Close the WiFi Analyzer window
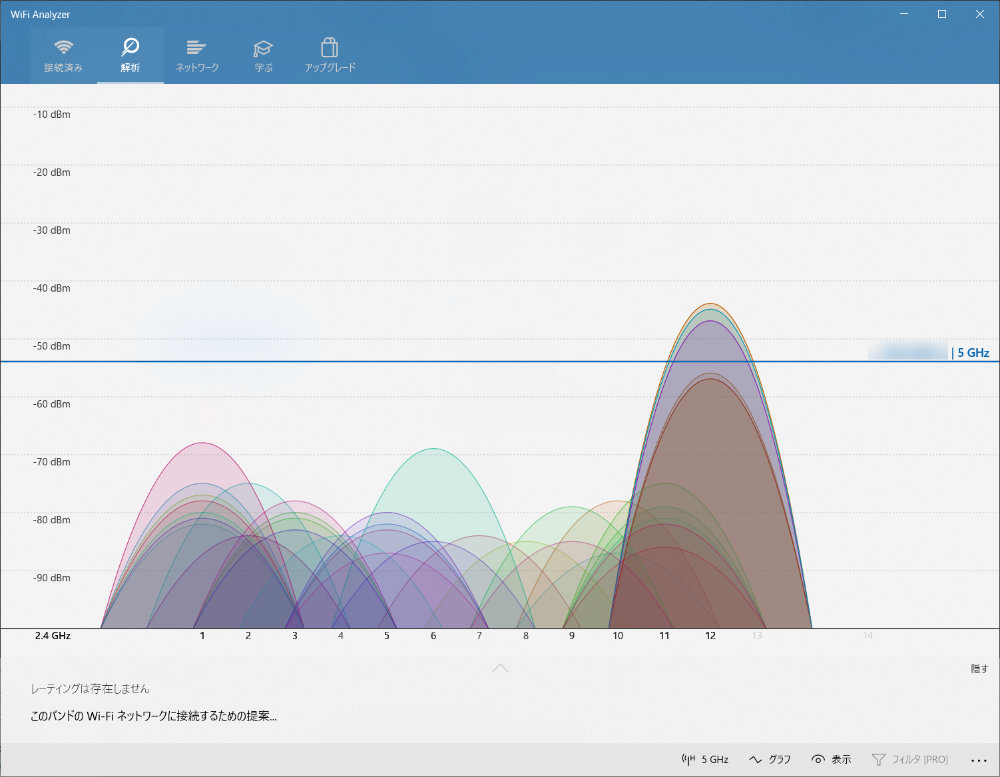 [x=980, y=13]
